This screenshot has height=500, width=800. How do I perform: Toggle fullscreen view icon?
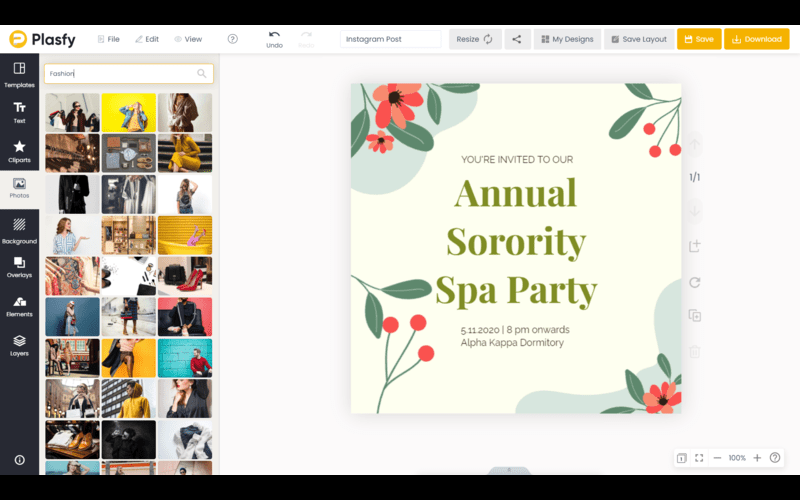coord(699,458)
